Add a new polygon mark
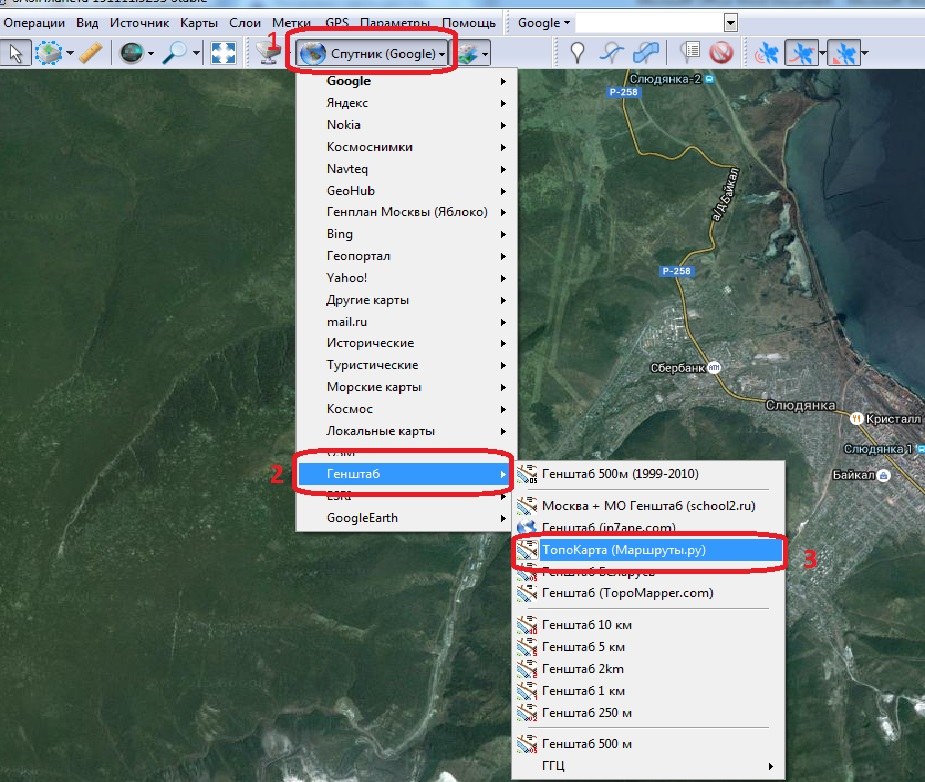The width and height of the screenshot is (925, 782). 645,53
